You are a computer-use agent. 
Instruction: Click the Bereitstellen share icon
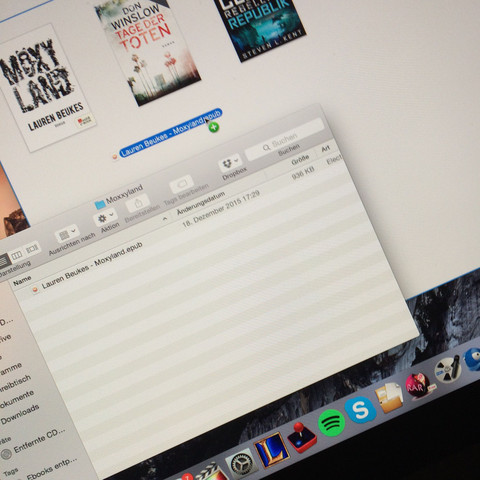[x=137, y=202]
